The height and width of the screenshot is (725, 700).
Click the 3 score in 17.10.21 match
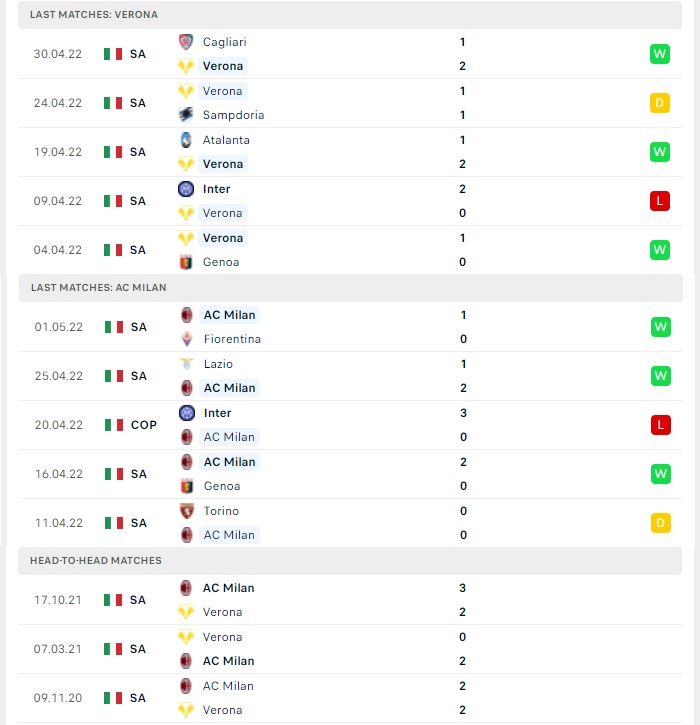coord(462,588)
